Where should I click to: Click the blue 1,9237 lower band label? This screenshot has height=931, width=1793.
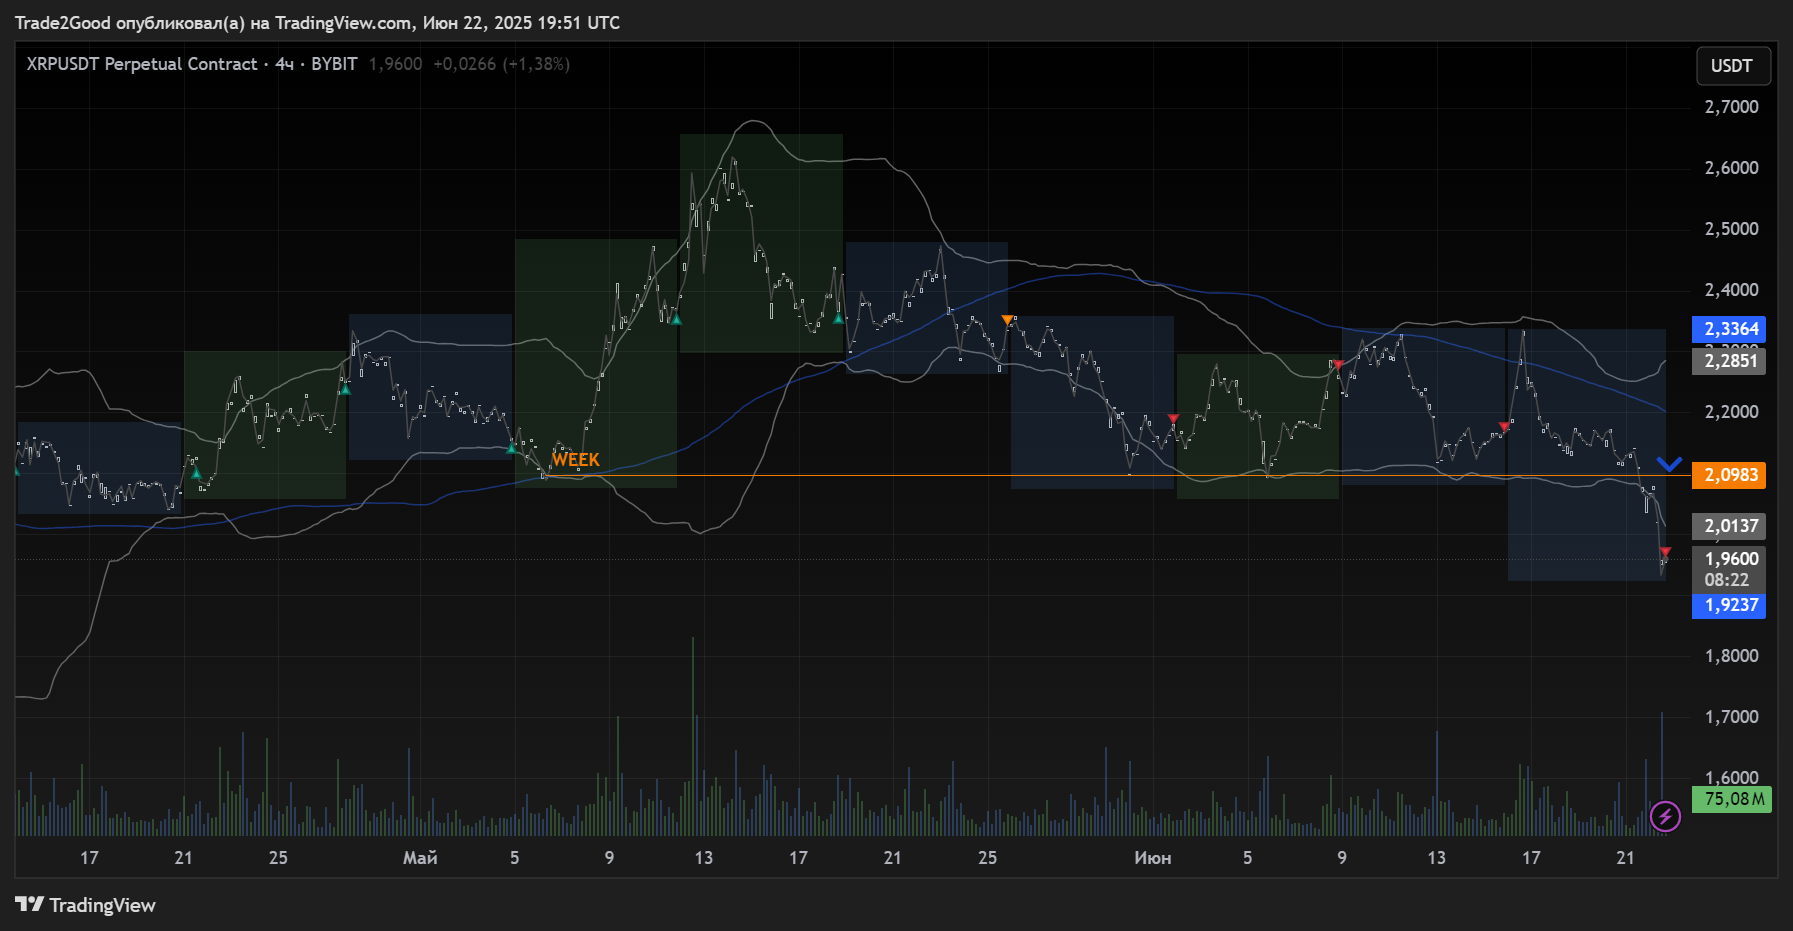pyautogui.click(x=1729, y=605)
